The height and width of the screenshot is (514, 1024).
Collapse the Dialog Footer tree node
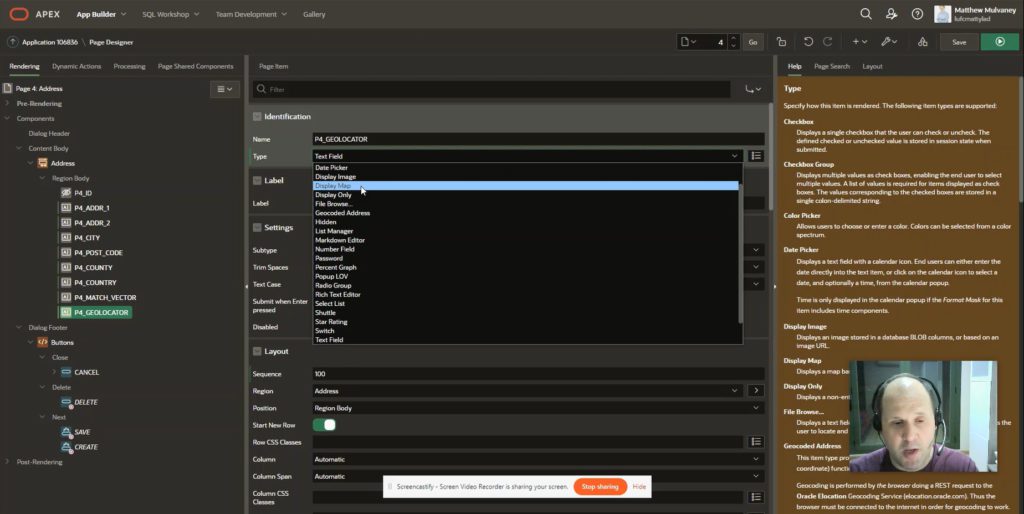pyautogui.click(x=19, y=327)
